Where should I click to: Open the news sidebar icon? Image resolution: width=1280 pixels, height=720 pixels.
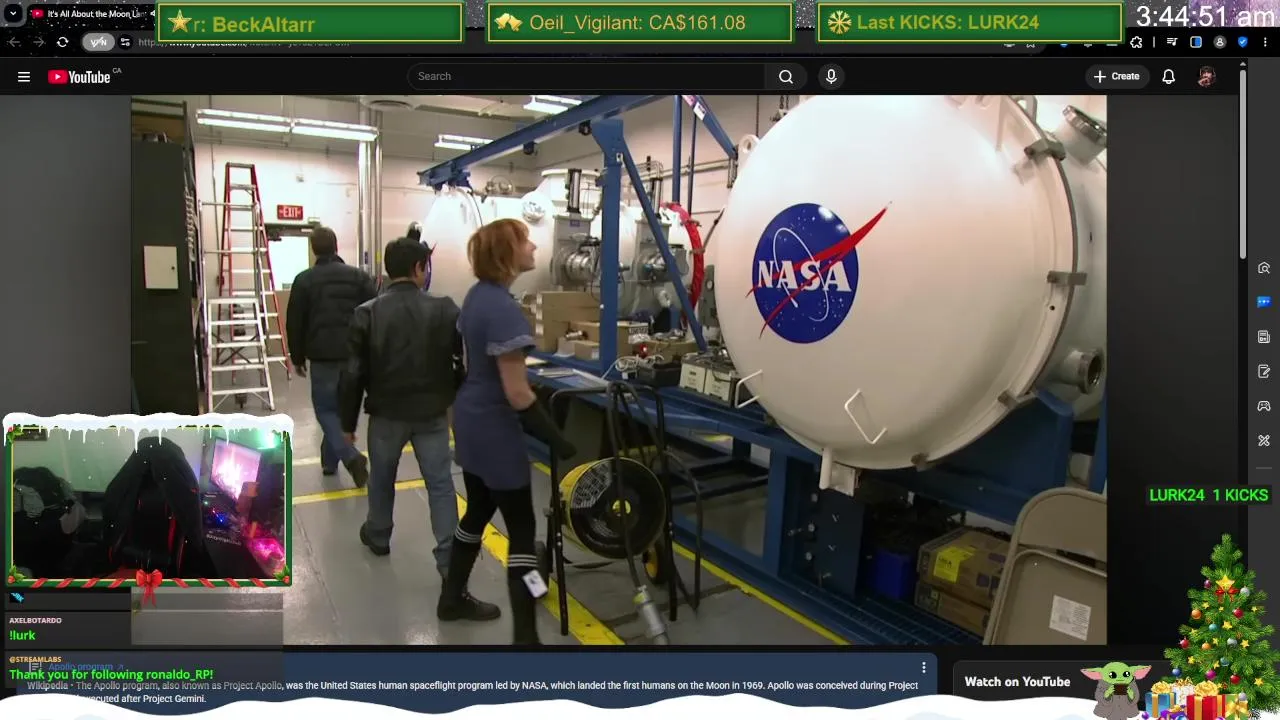(1264, 337)
